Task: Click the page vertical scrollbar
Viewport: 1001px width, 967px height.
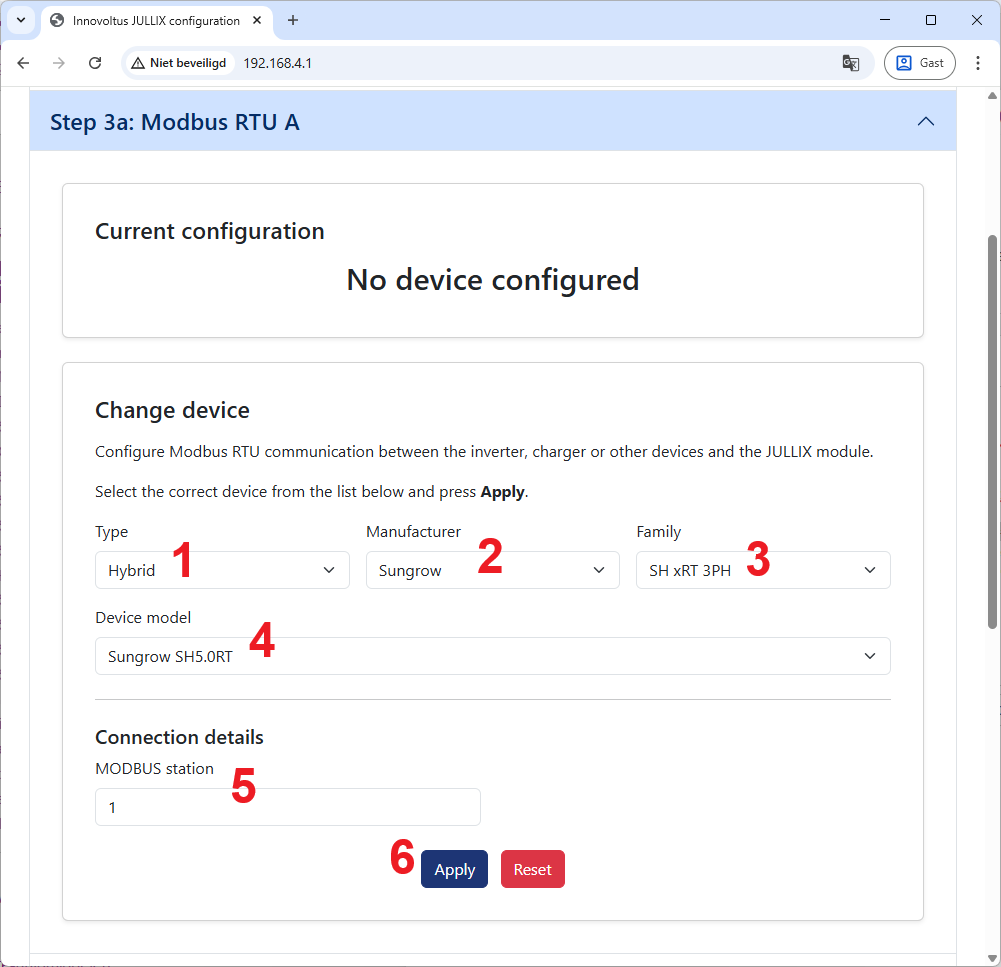Action: coord(992,430)
